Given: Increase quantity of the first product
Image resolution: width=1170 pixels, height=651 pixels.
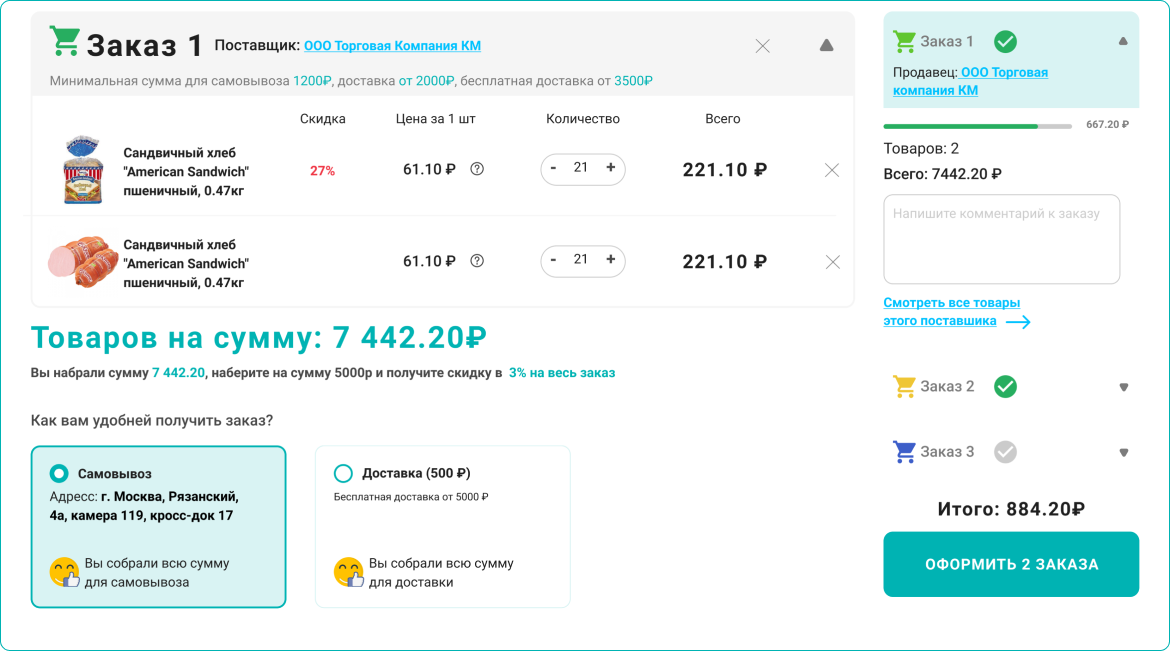Looking at the screenshot, I should point(610,168).
